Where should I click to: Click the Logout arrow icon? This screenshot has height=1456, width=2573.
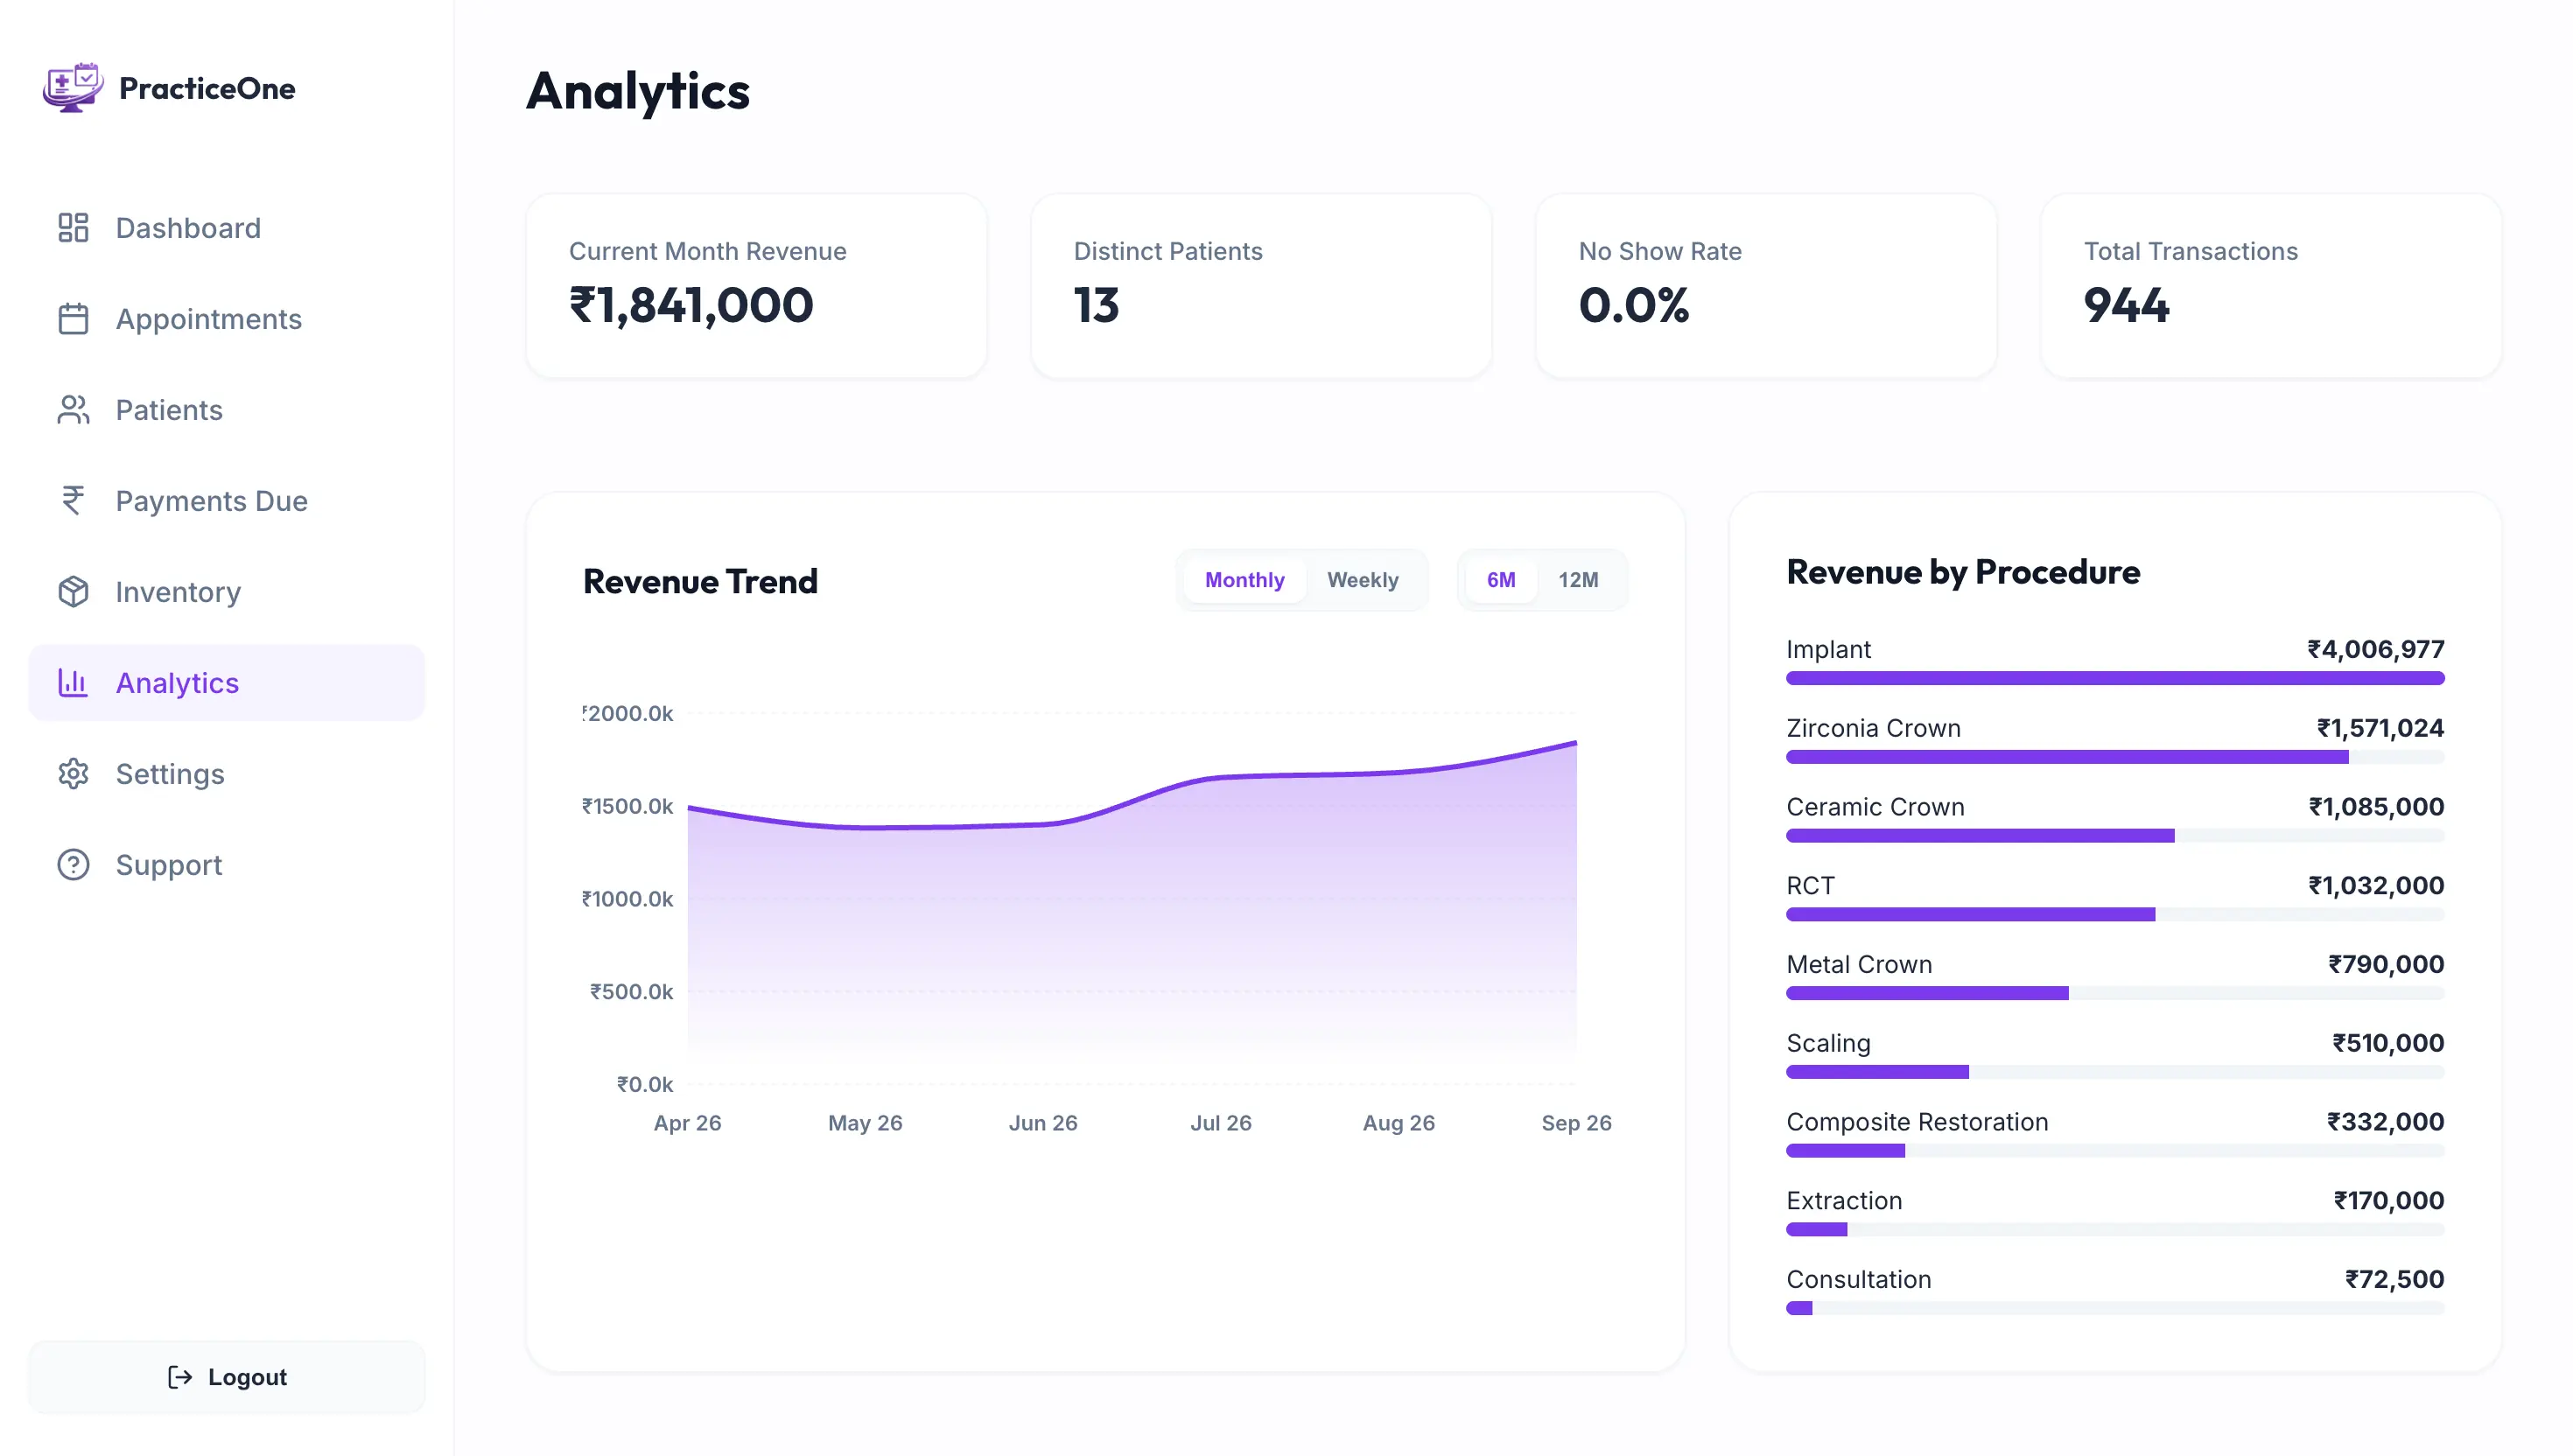pos(180,1378)
